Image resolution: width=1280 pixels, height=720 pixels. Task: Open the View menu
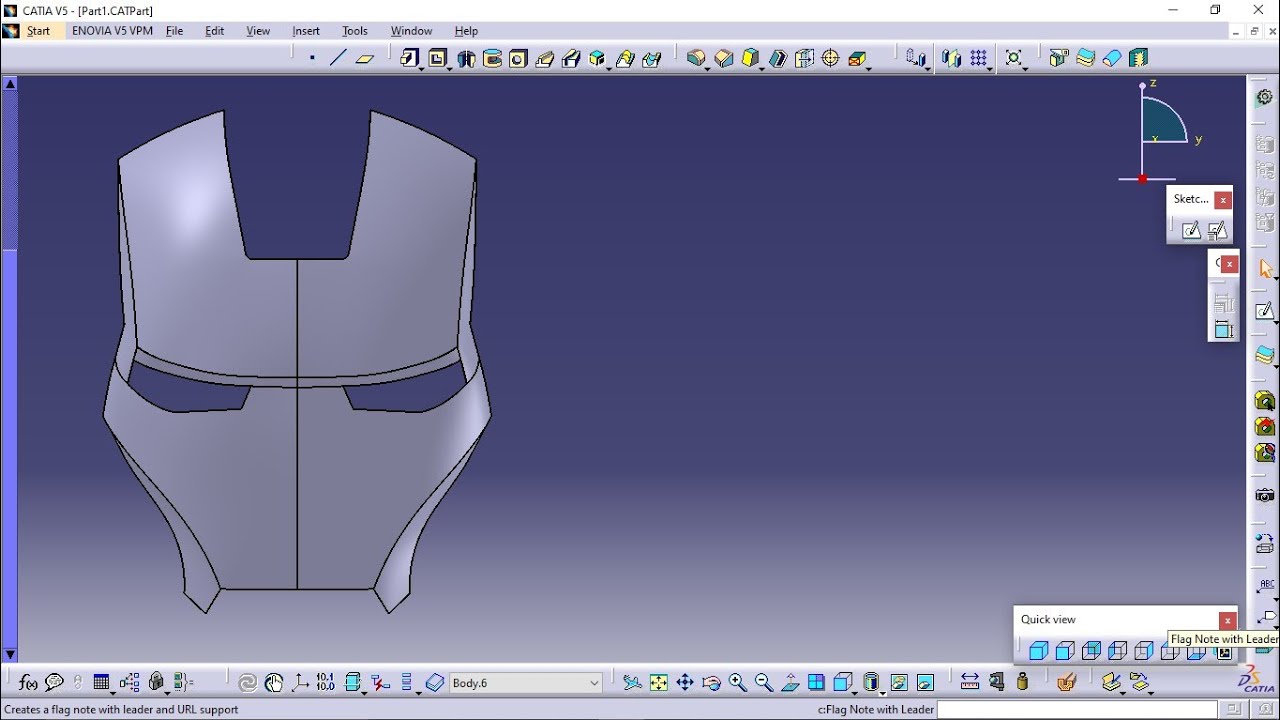point(258,31)
